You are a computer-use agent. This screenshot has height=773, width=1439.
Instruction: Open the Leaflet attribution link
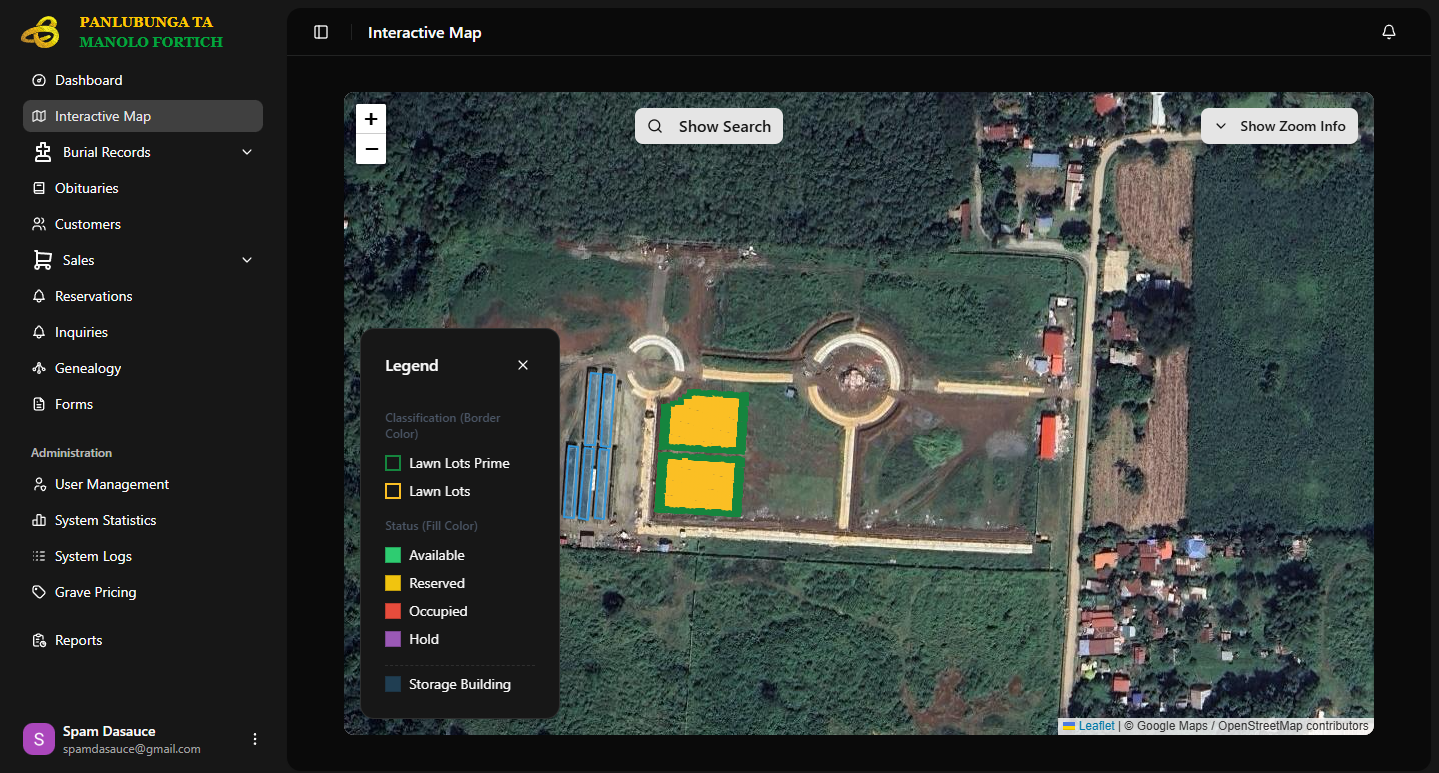coord(1096,726)
